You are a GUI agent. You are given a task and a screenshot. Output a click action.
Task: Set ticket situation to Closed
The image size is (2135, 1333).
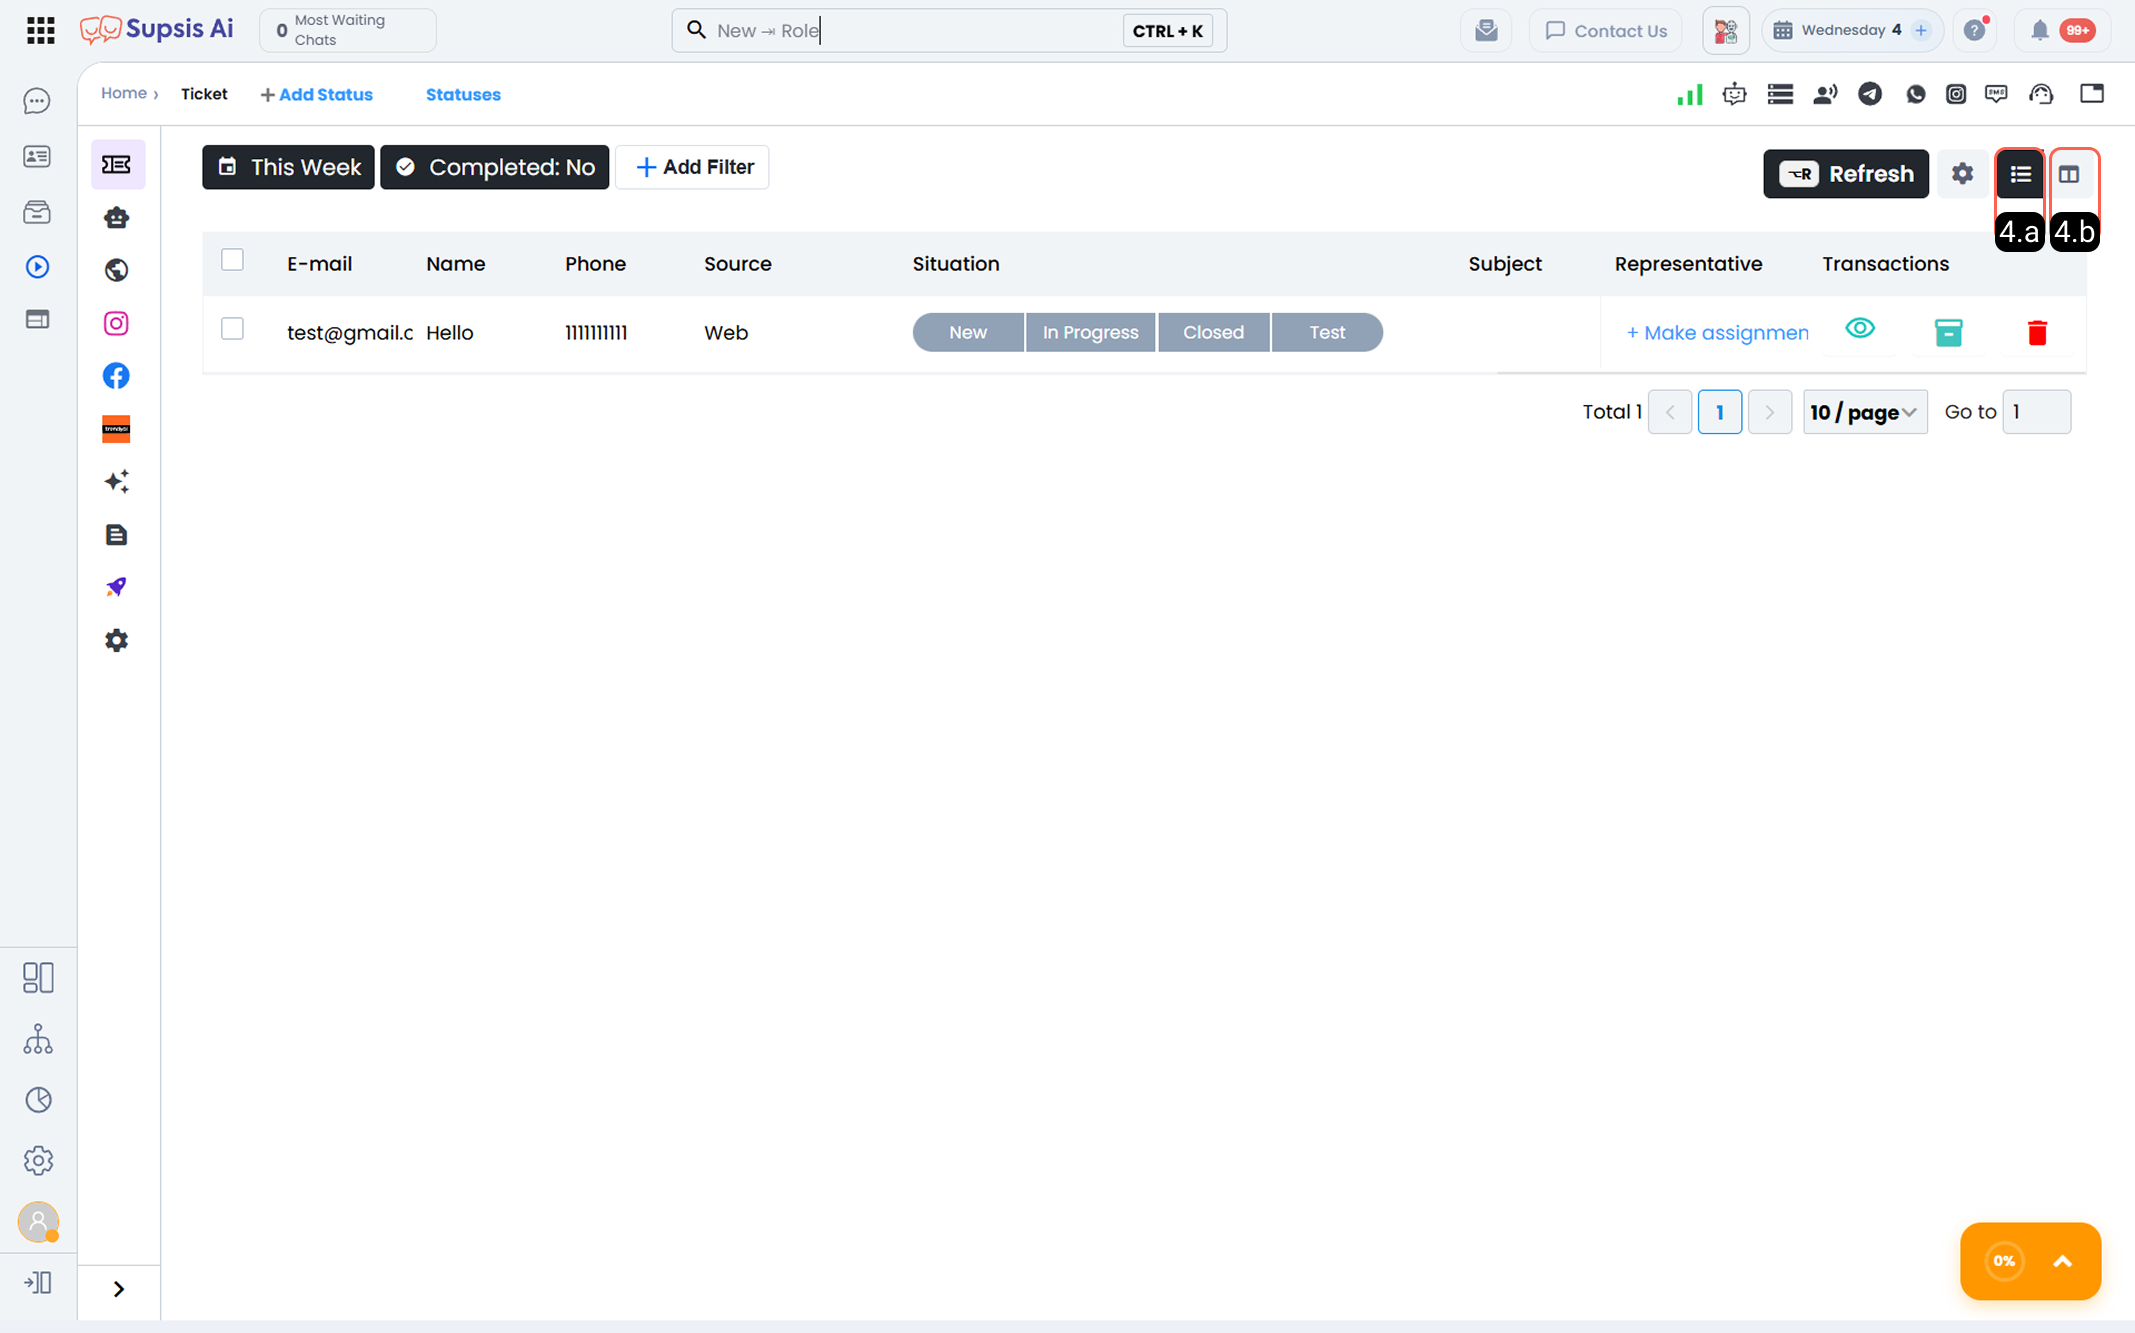1214,332
